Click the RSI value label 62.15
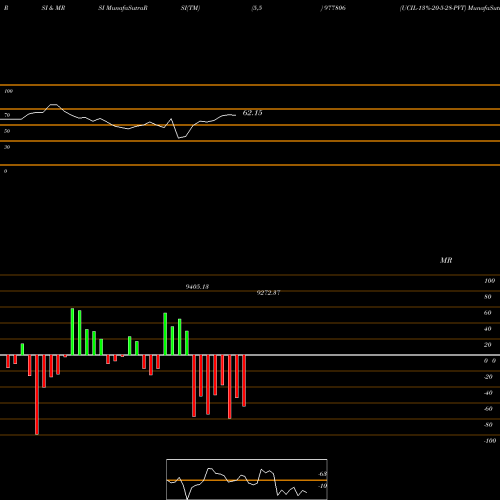Screen dimensions: 500x500 click(252, 113)
